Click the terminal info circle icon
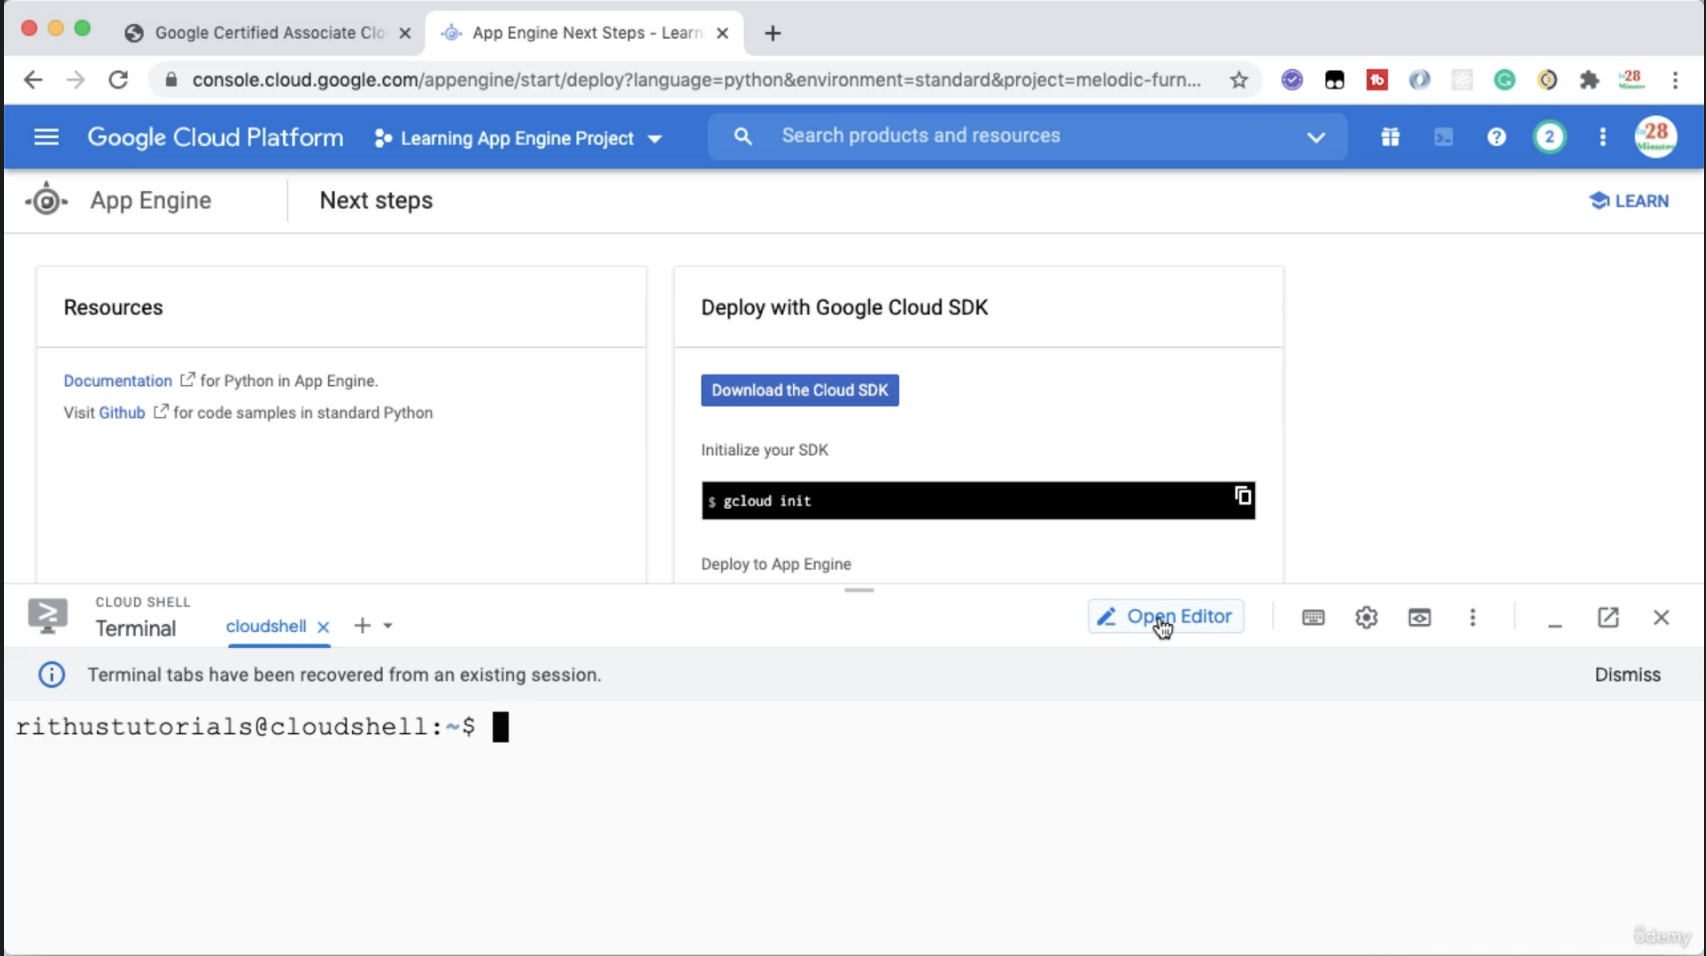The height and width of the screenshot is (956, 1706). [51, 675]
